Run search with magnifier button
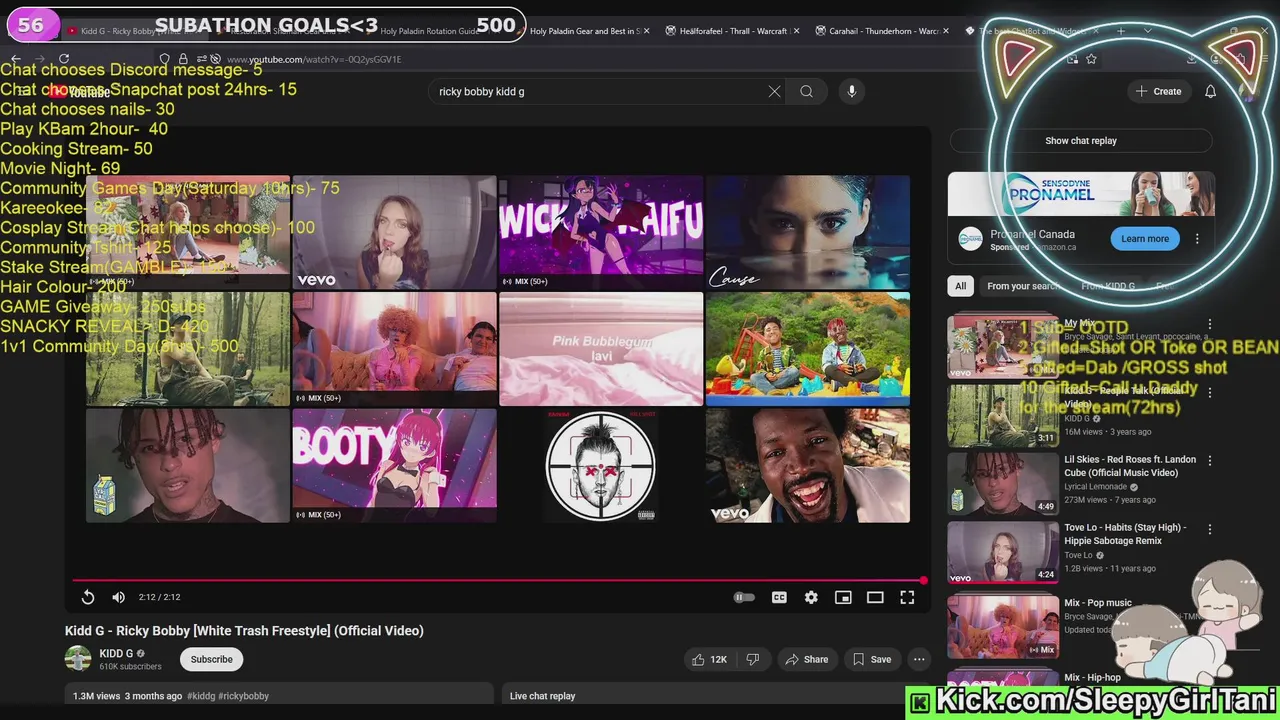This screenshot has height=720, width=1280. (x=806, y=91)
